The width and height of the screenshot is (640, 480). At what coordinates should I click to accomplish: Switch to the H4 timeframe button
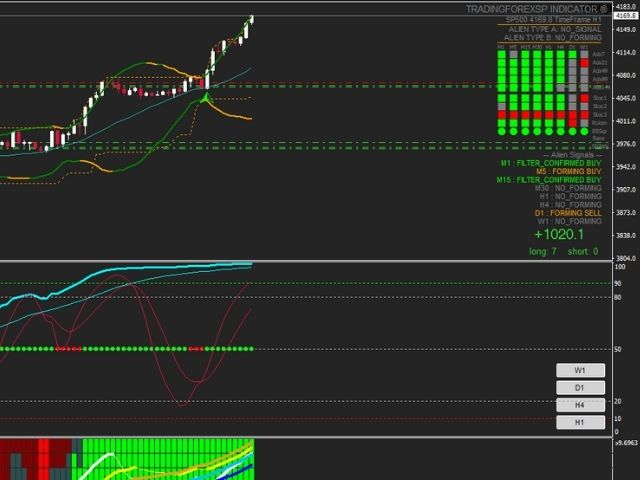580,405
